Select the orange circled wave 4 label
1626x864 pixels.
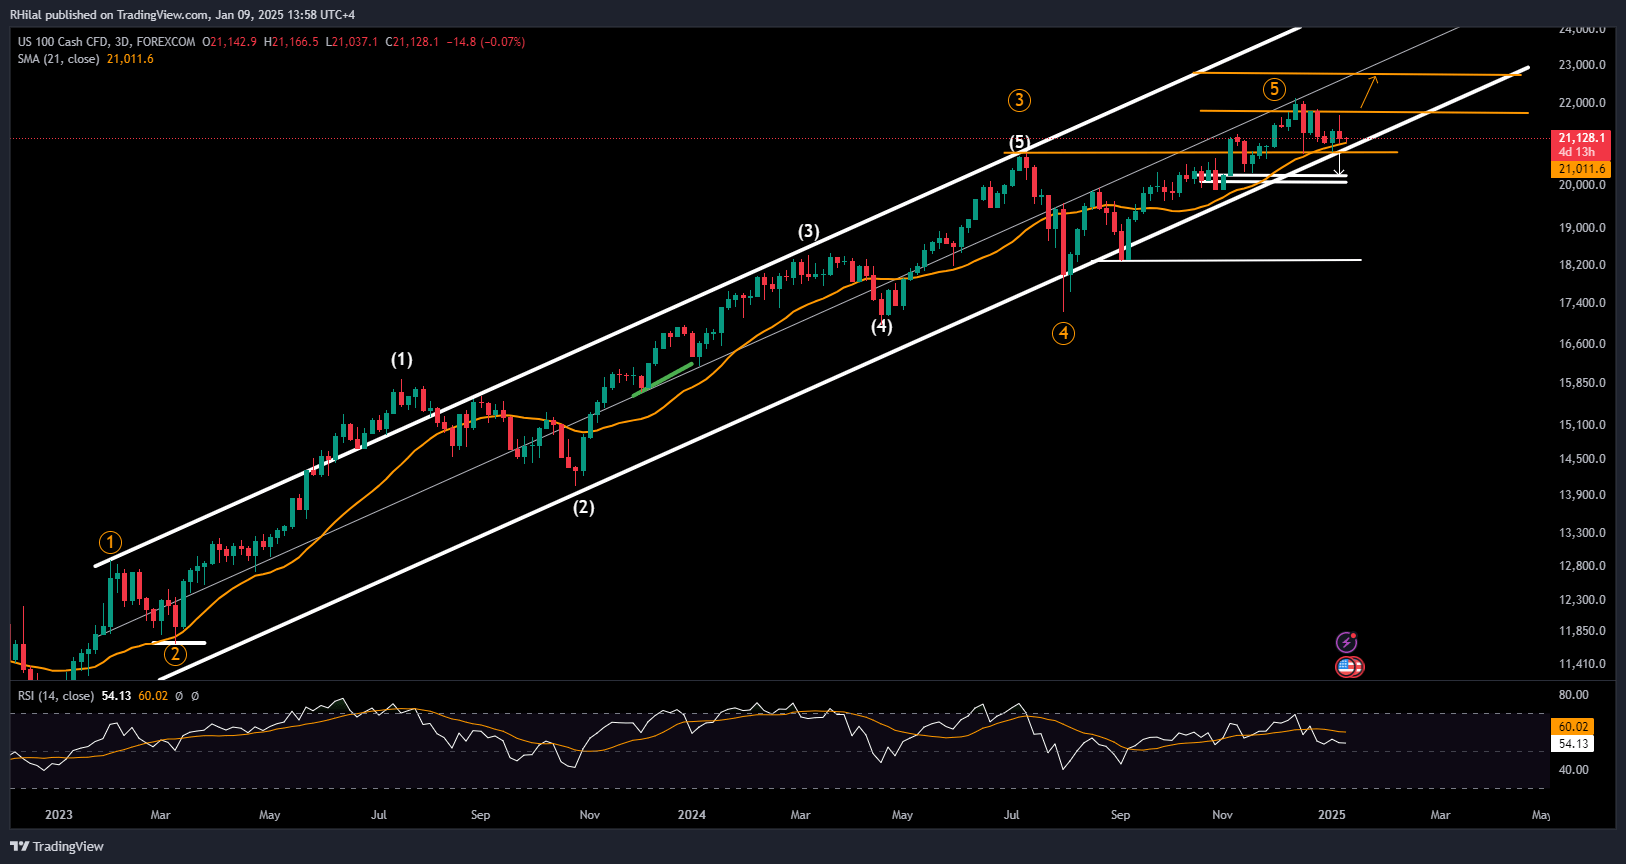point(1063,333)
